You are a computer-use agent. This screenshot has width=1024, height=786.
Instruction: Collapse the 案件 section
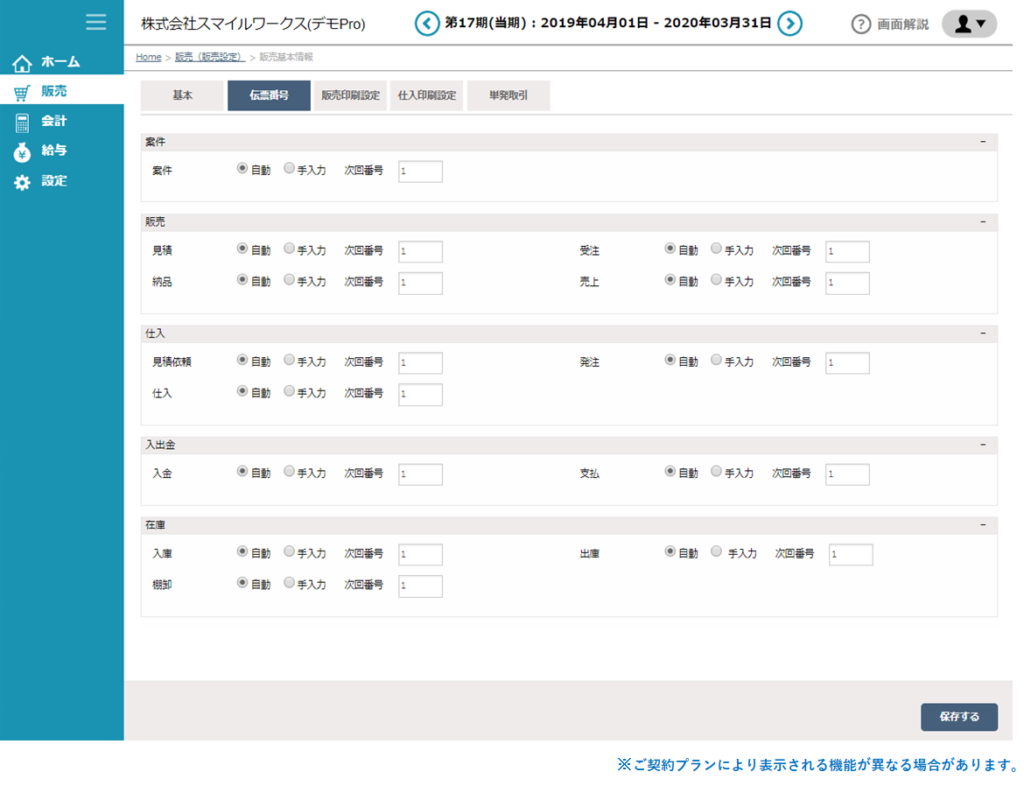(983, 142)
